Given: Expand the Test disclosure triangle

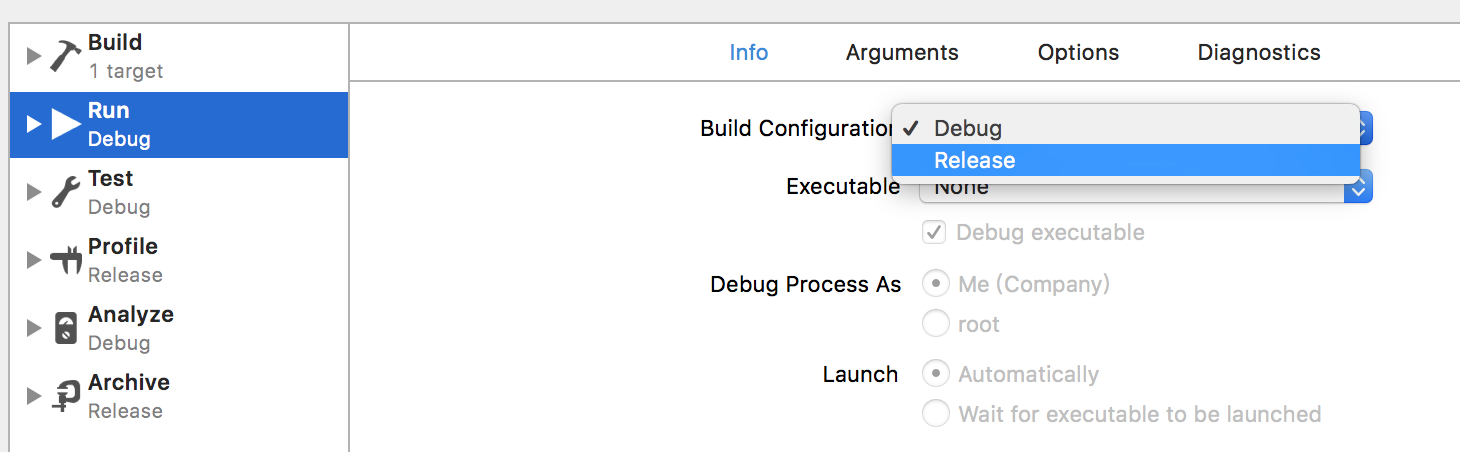Looking at the screenshot, I should [x=34, y=192].
